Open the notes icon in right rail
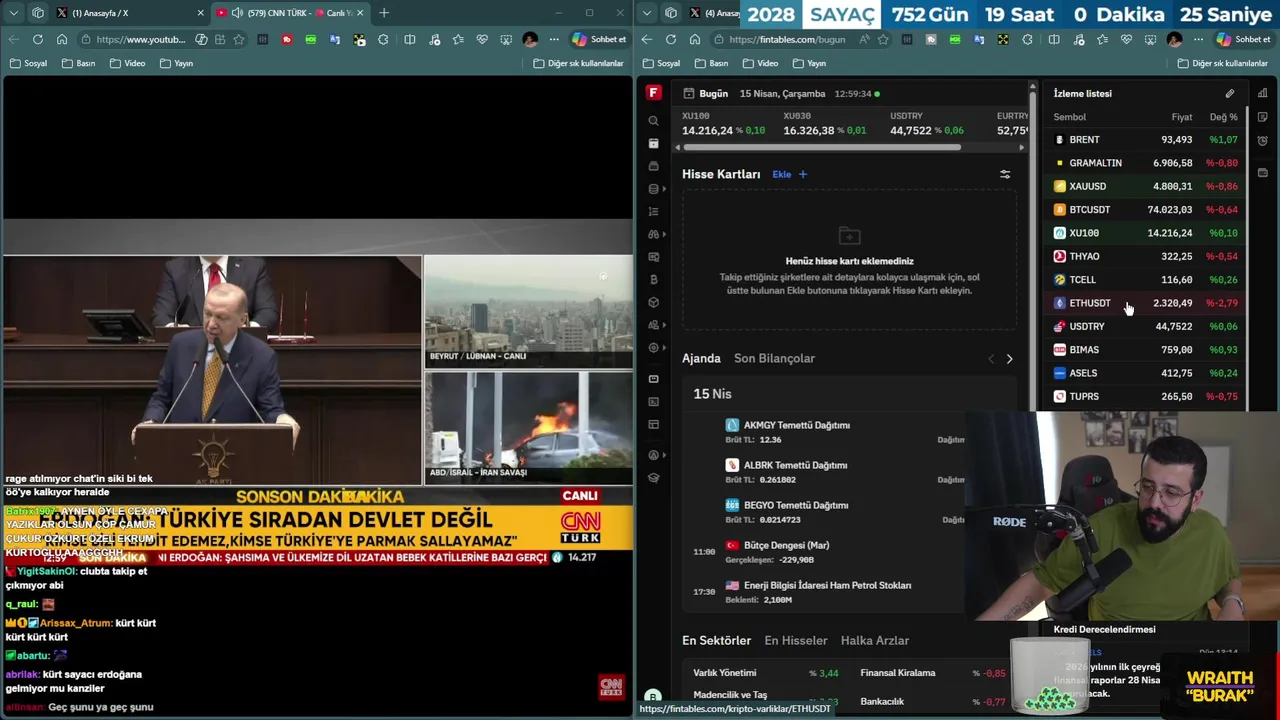 click(1263, 117)
